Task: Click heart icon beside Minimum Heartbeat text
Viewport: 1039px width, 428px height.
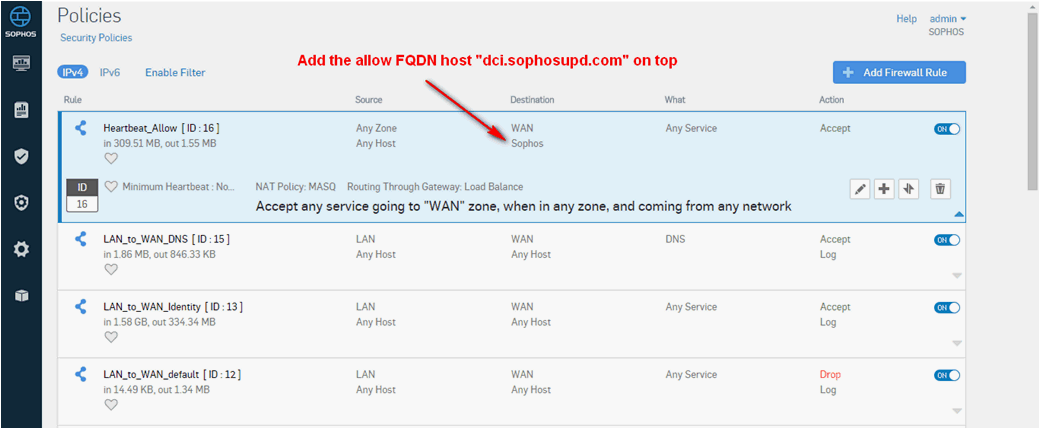Action: coord(111,187)
